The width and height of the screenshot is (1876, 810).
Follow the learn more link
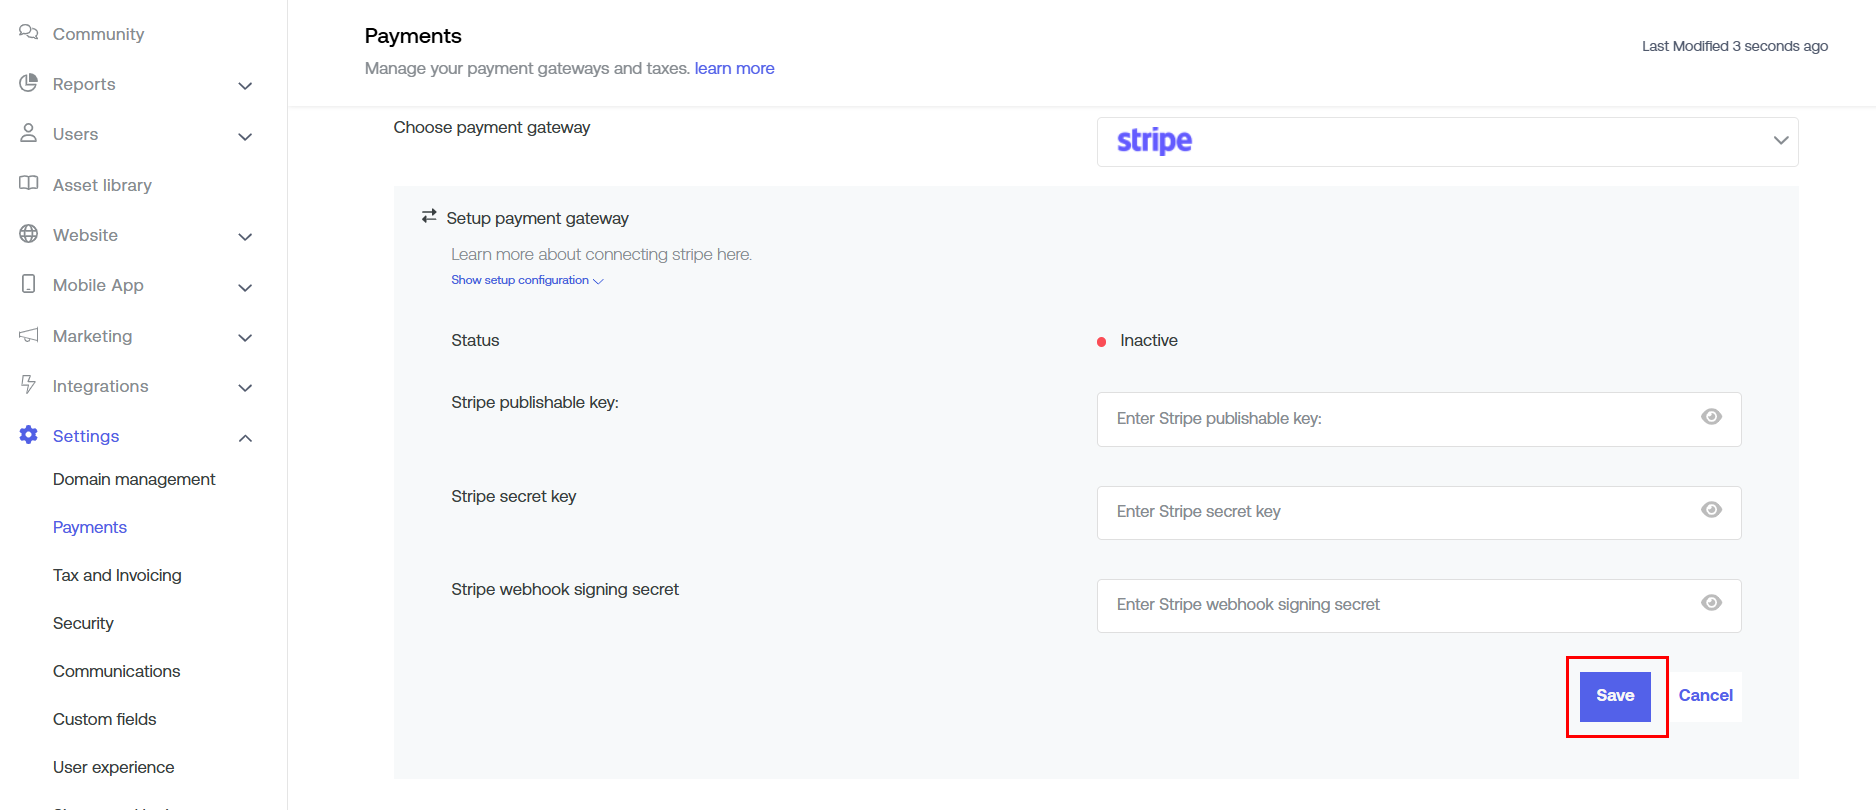click(734, 68)
